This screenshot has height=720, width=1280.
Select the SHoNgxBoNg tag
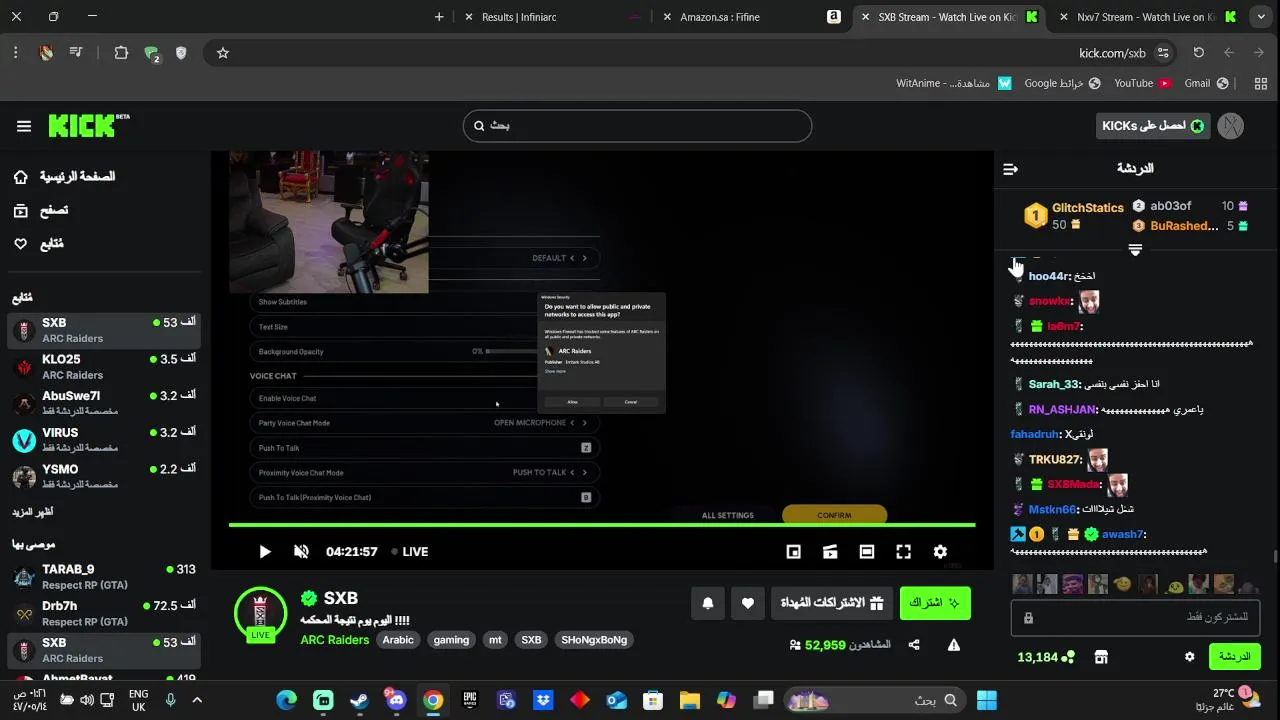click(594, 640)
